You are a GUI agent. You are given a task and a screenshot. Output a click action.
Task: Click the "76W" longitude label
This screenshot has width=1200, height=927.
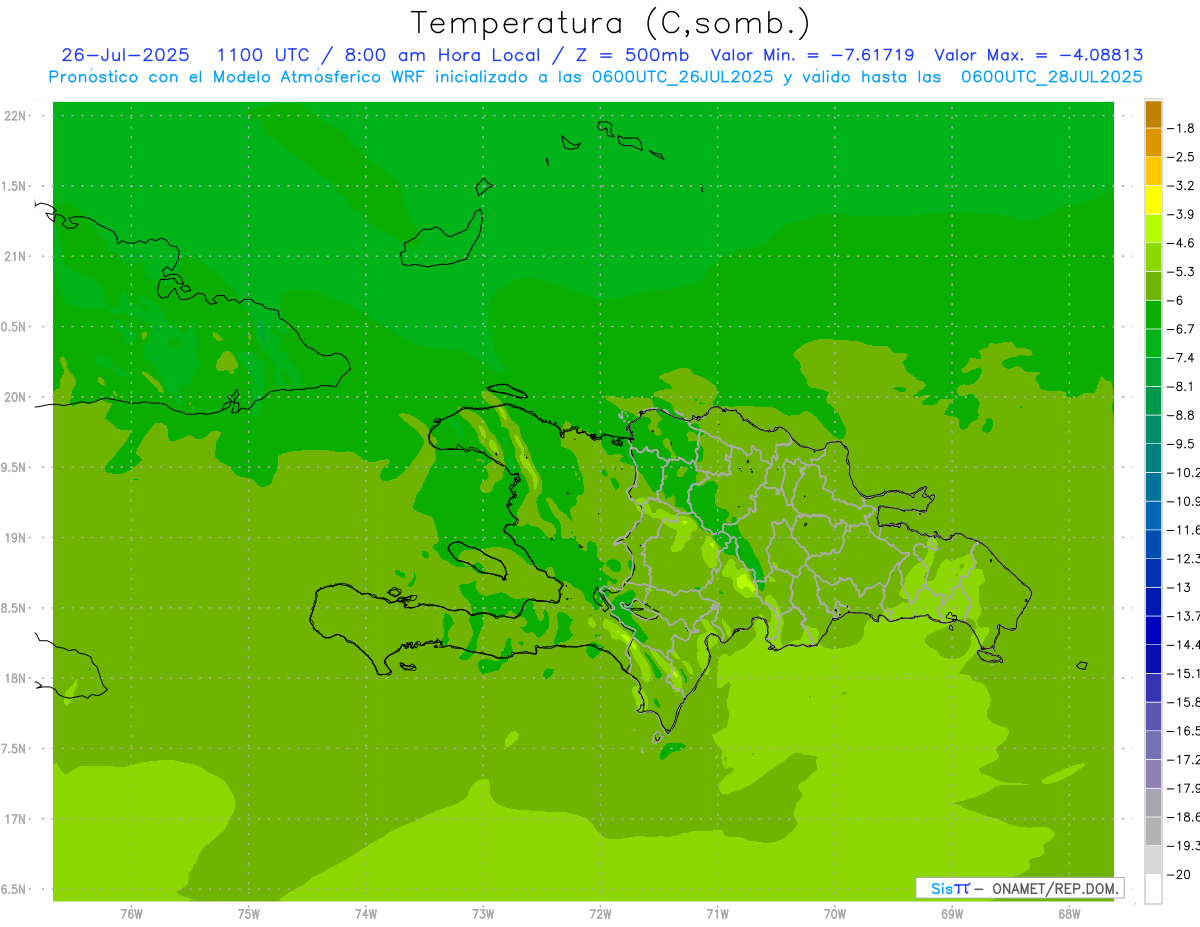(131, 913)
